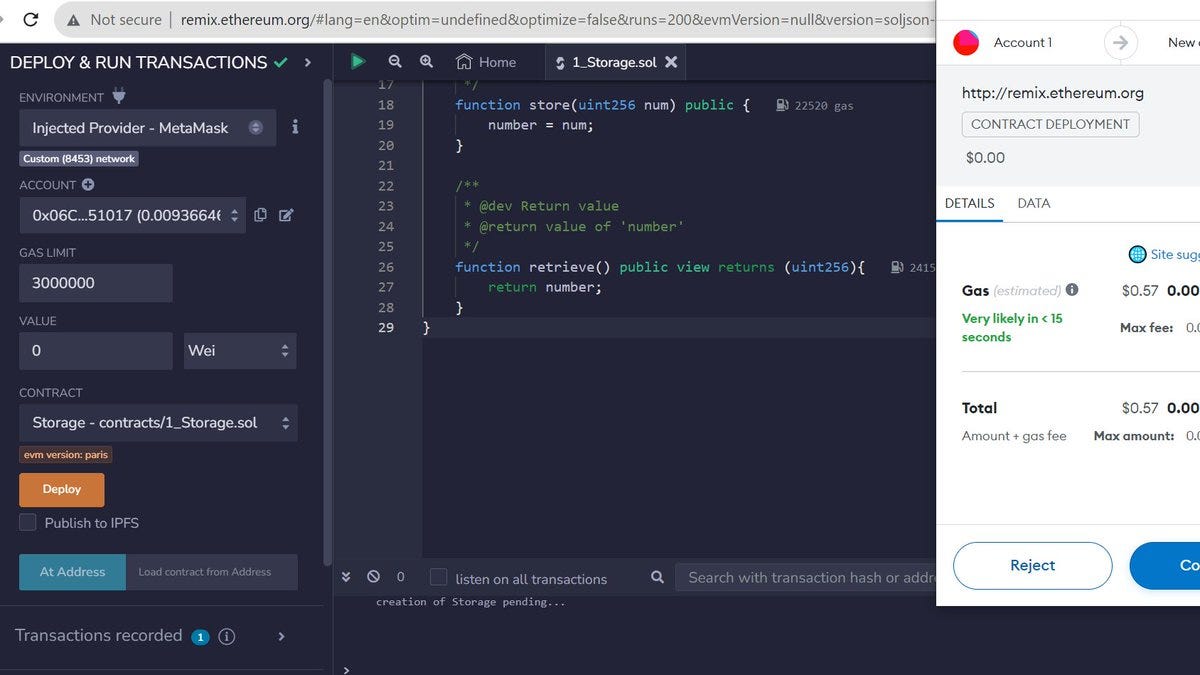Click the info icon next to Gas estimated
The width and height of the screenshot is (1200, 675).
1072,290
